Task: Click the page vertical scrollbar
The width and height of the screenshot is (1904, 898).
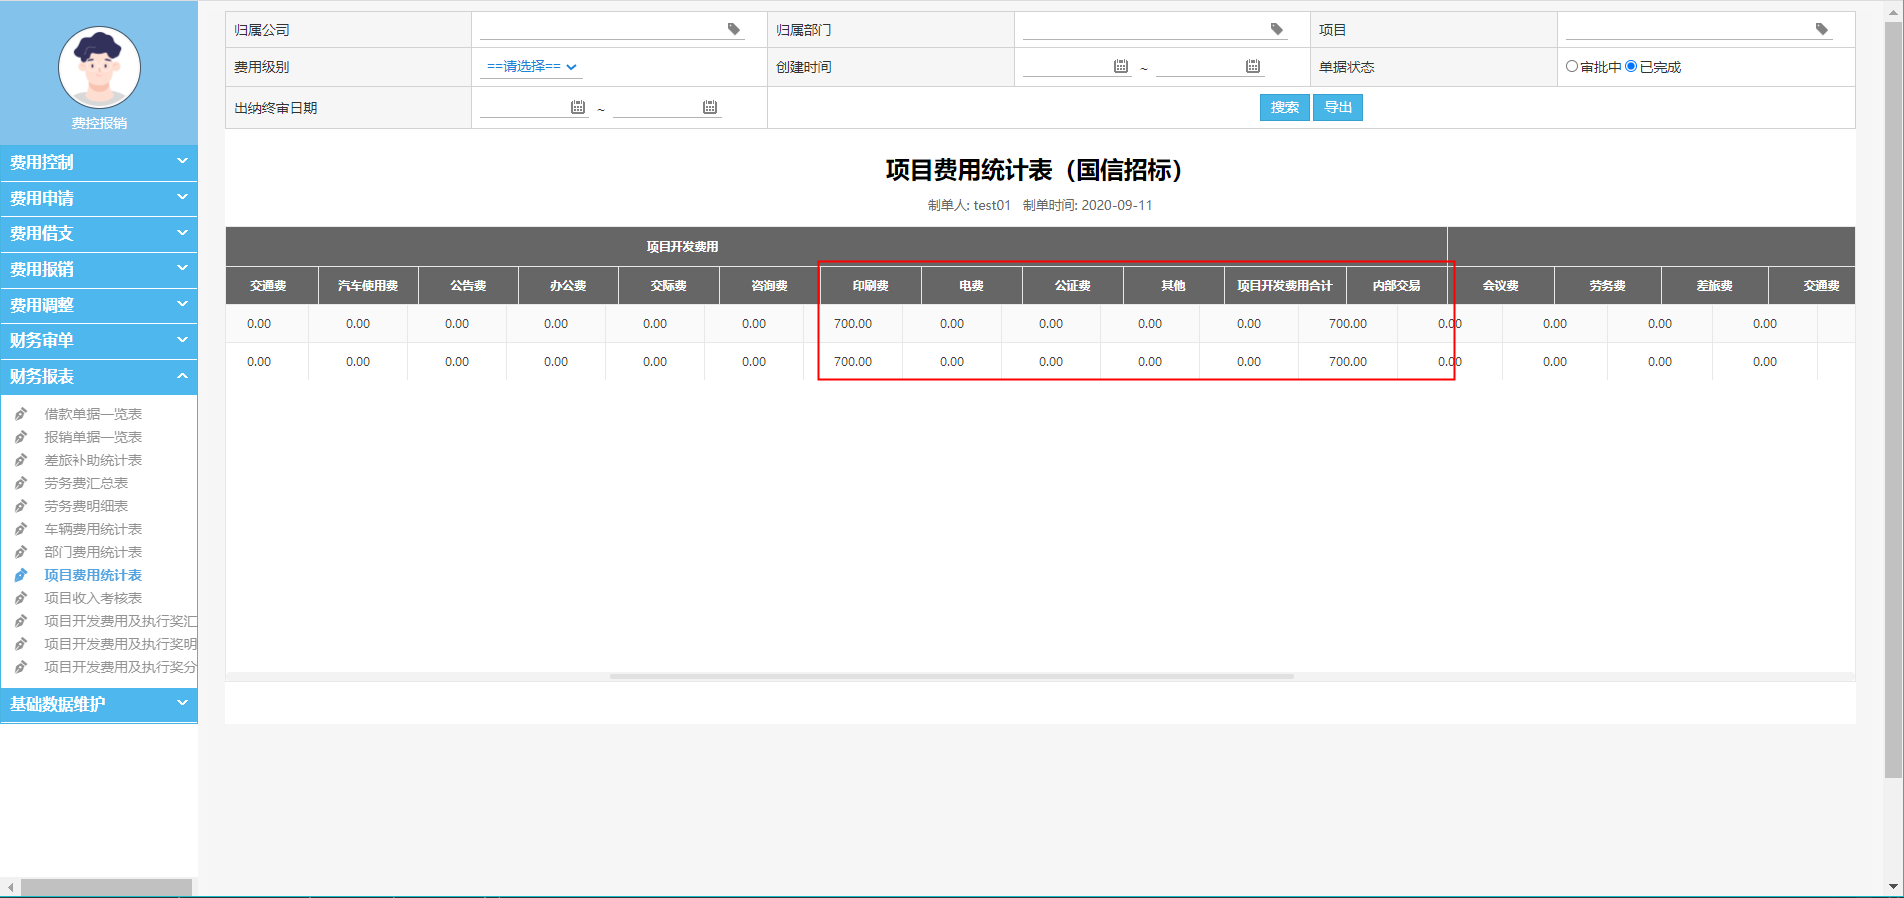Action: click(x=1893, y=400)
